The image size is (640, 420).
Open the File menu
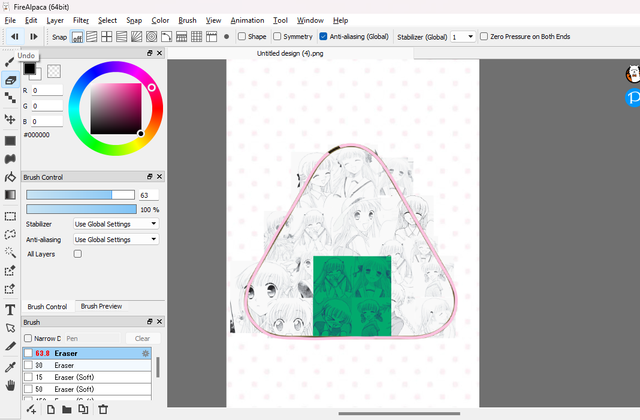pos(10,20)
